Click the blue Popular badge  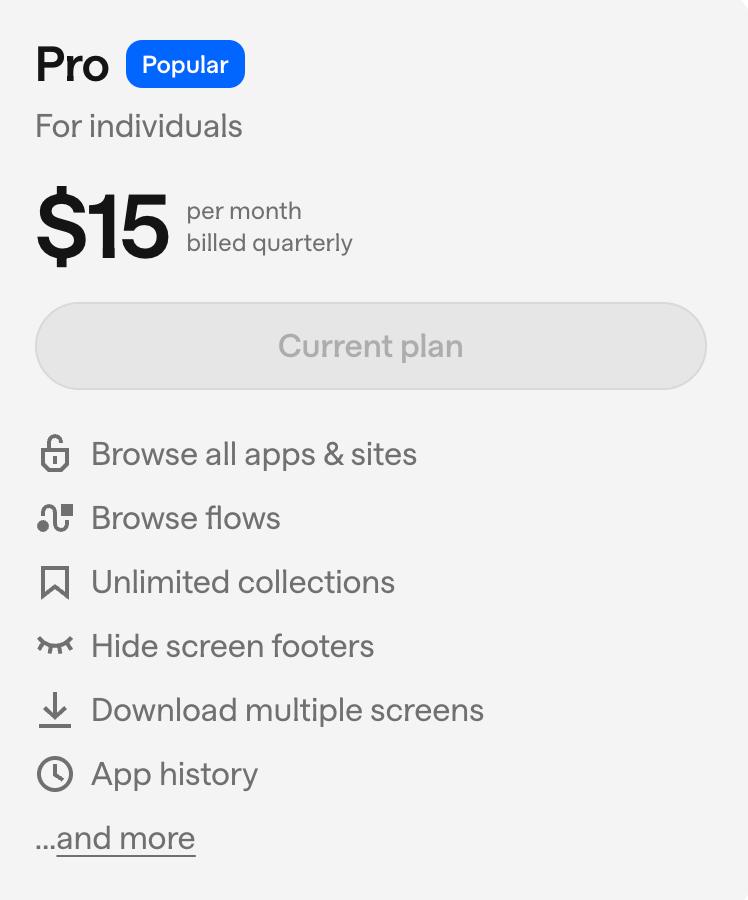(185, 64)
